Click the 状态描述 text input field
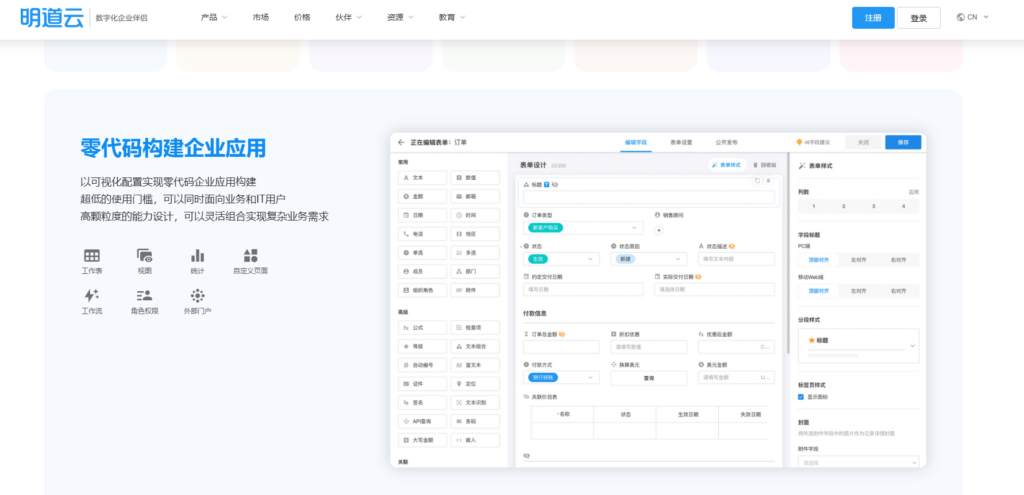 tap(737, 259)
